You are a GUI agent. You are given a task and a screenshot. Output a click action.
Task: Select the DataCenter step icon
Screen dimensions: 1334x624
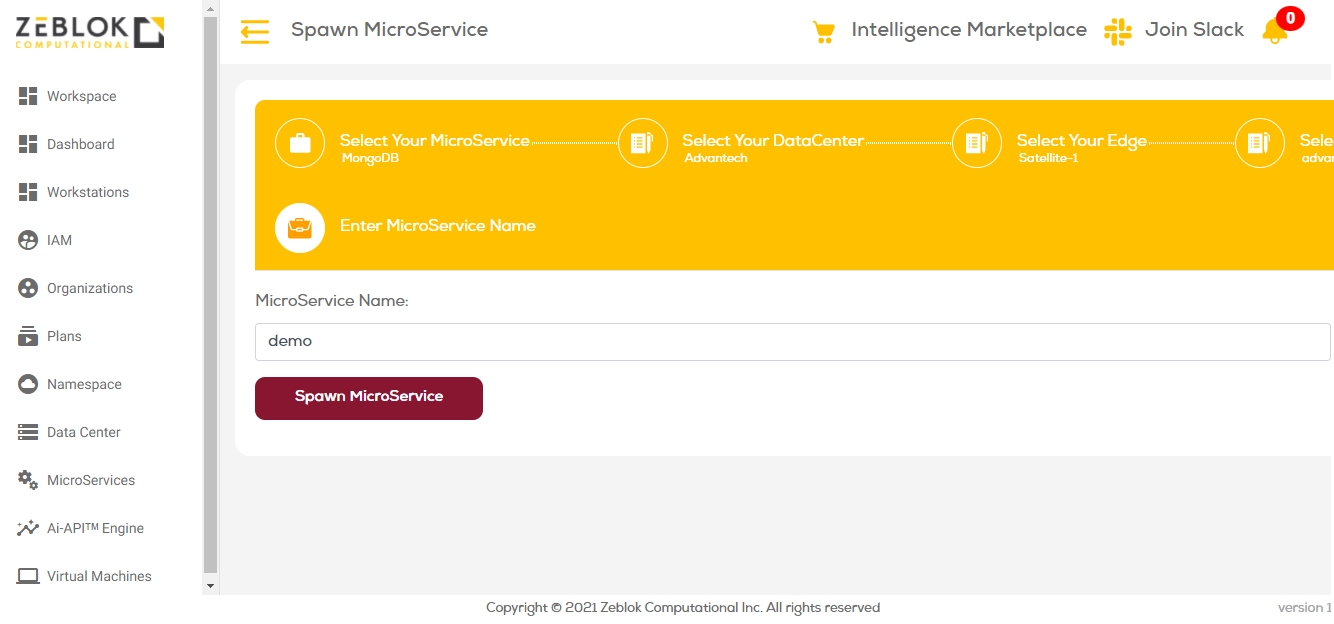(x=643, y=143)
